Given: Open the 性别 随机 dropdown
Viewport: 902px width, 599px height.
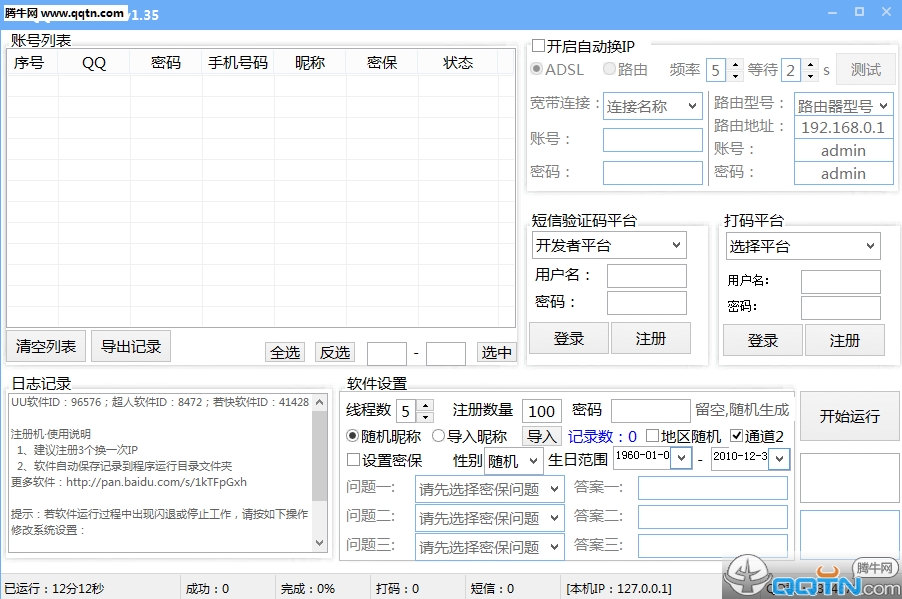Looking at the screenshot, I should click(514, 461).
